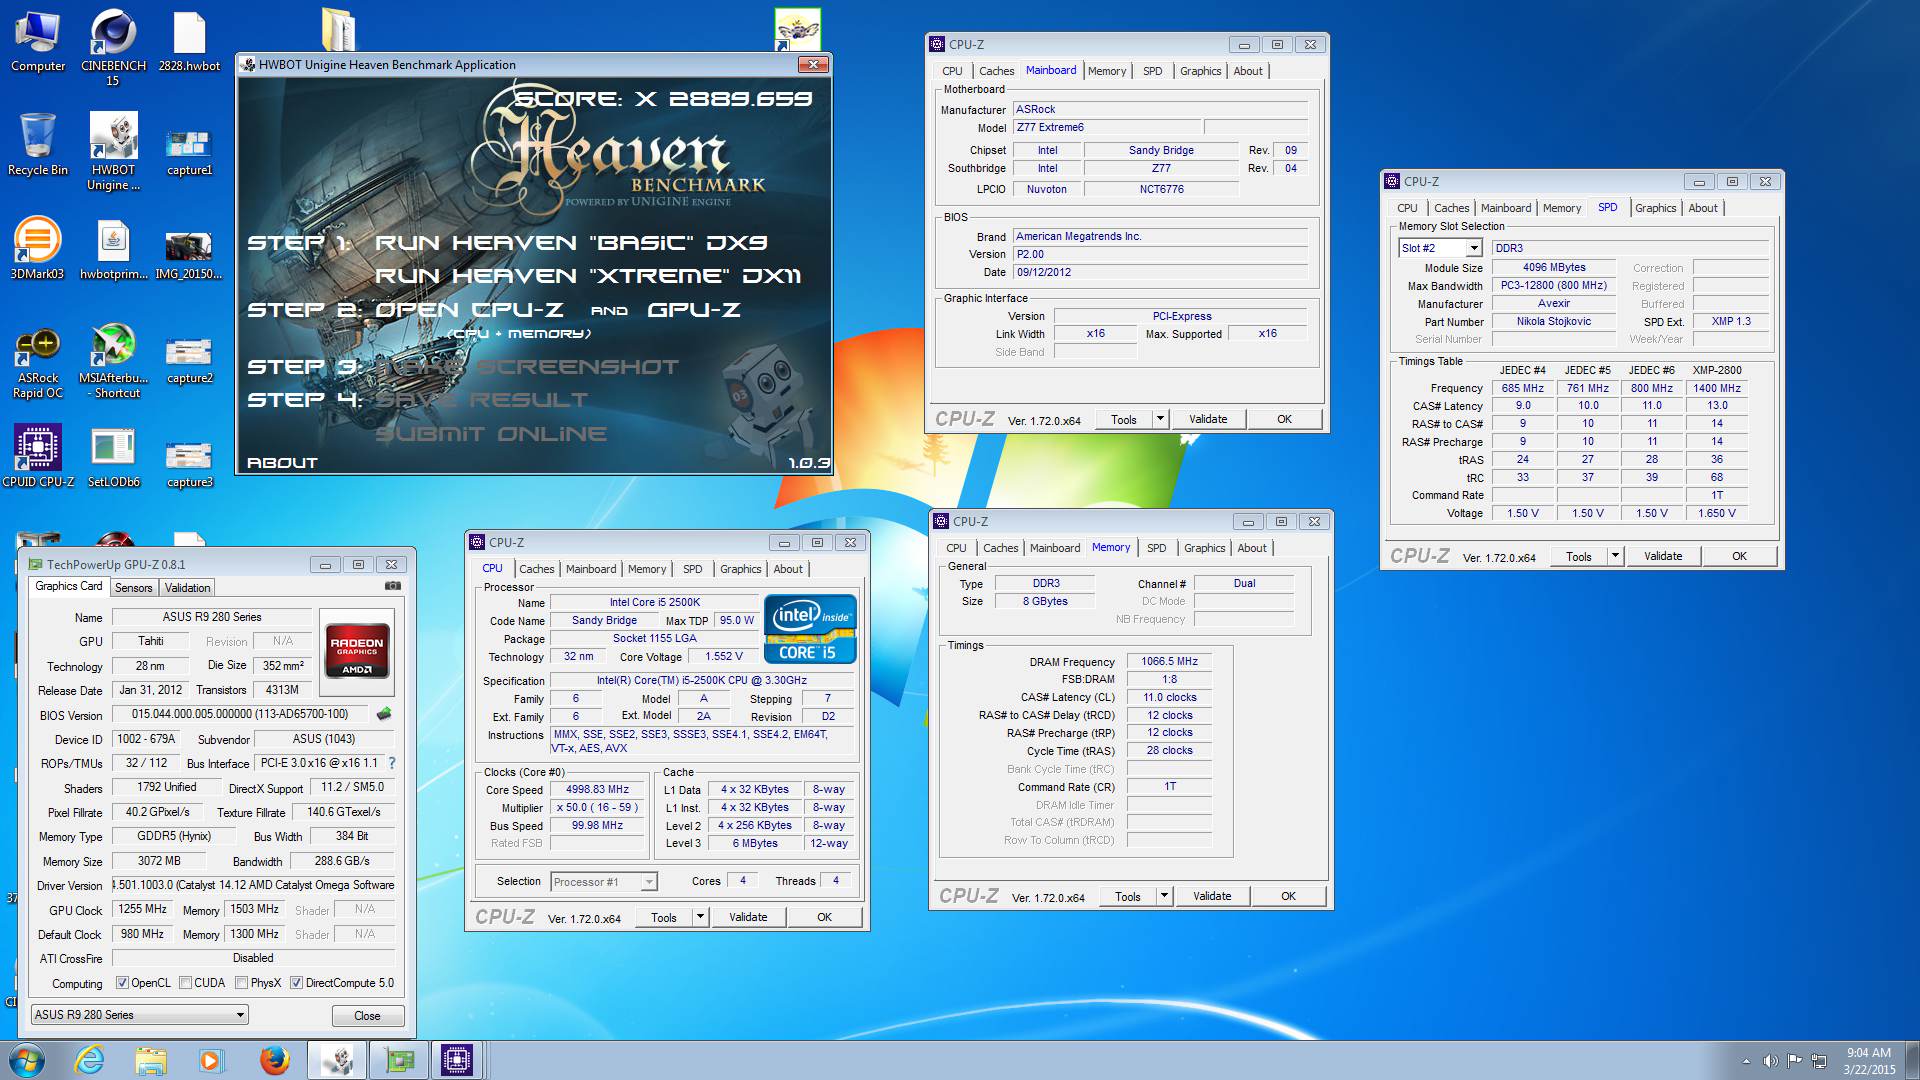Launch ASRock Rapid OC shortcut
Screen dimensions: 1920x1080
click(38, 363)
